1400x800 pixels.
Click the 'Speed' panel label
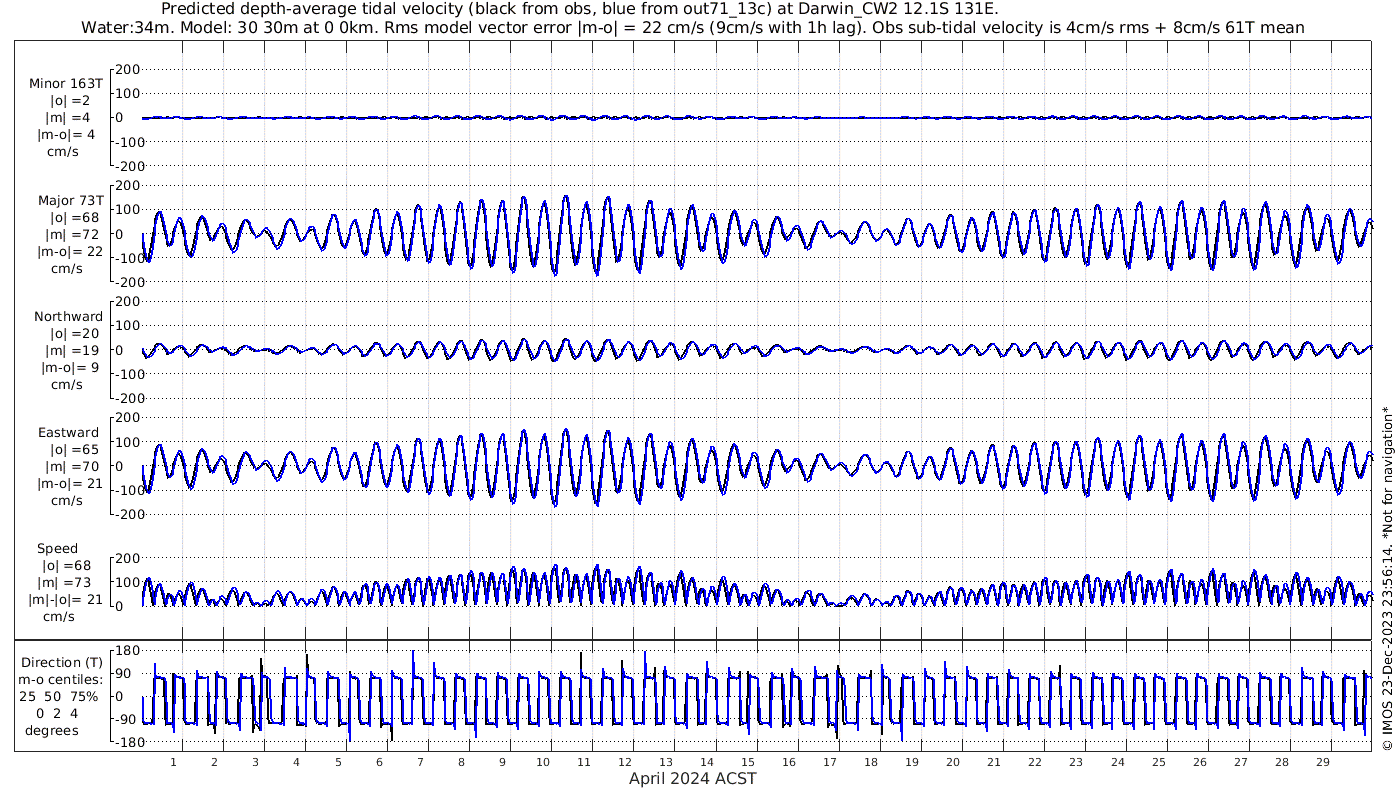pos(57,549)
